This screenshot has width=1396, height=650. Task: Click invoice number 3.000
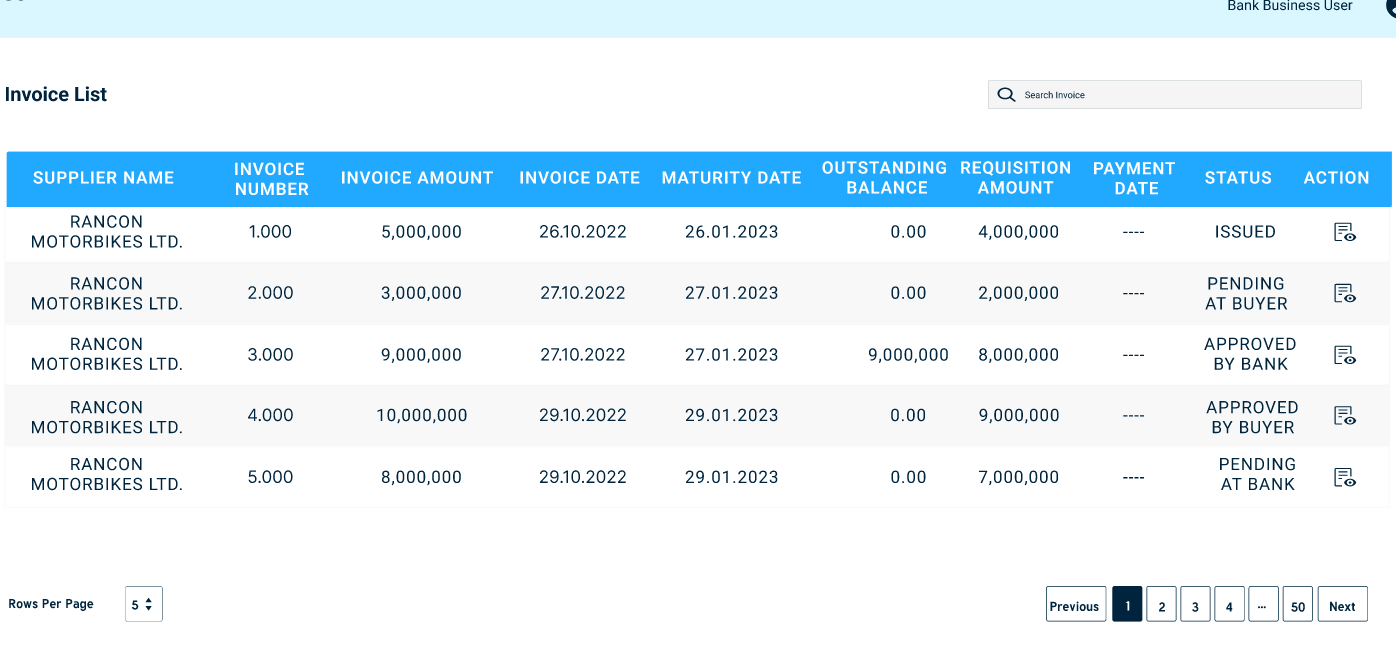(x=270, y=355)
